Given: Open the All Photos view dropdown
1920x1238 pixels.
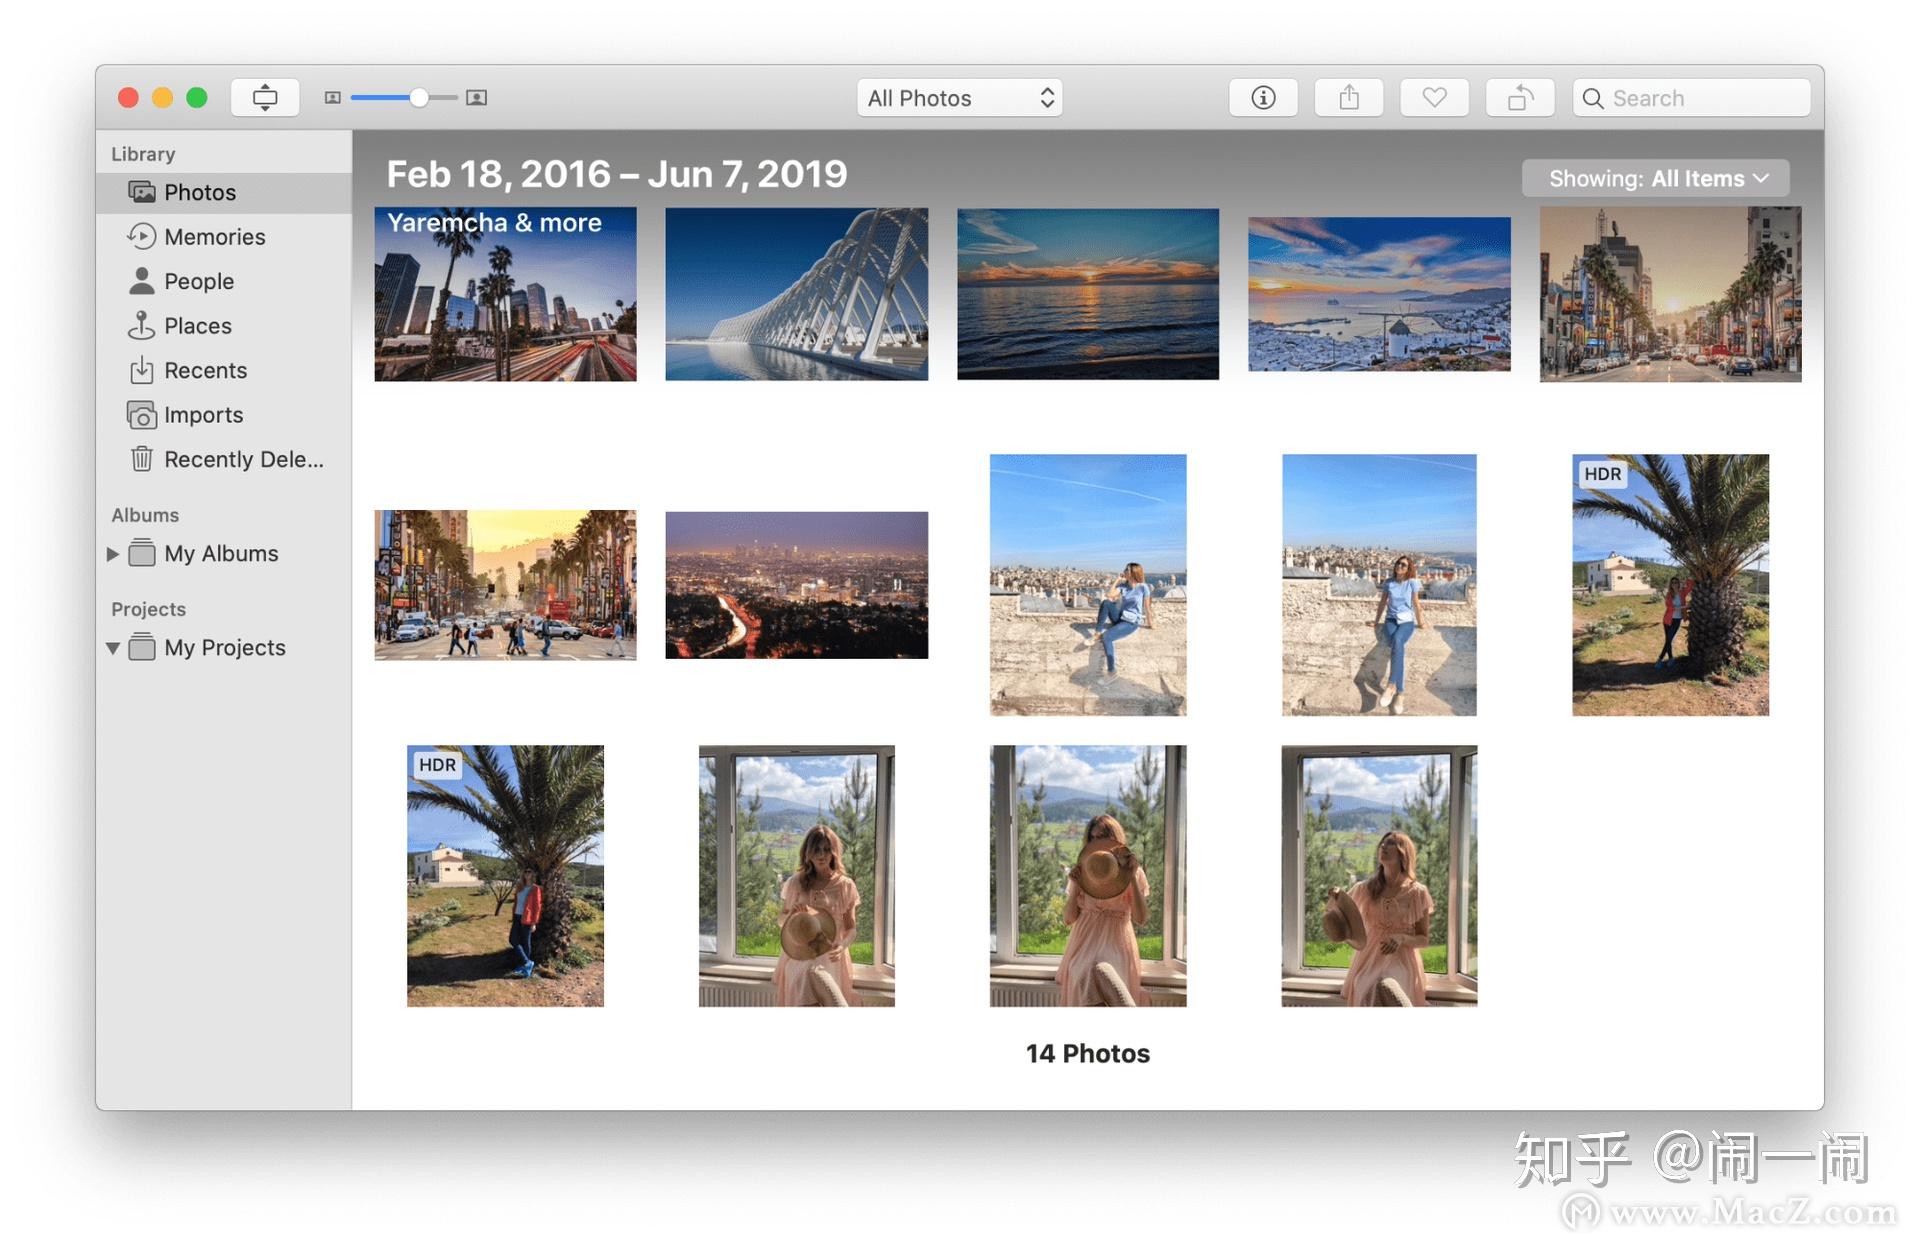Looking at the screenshot, I should (x=959, y=98).
